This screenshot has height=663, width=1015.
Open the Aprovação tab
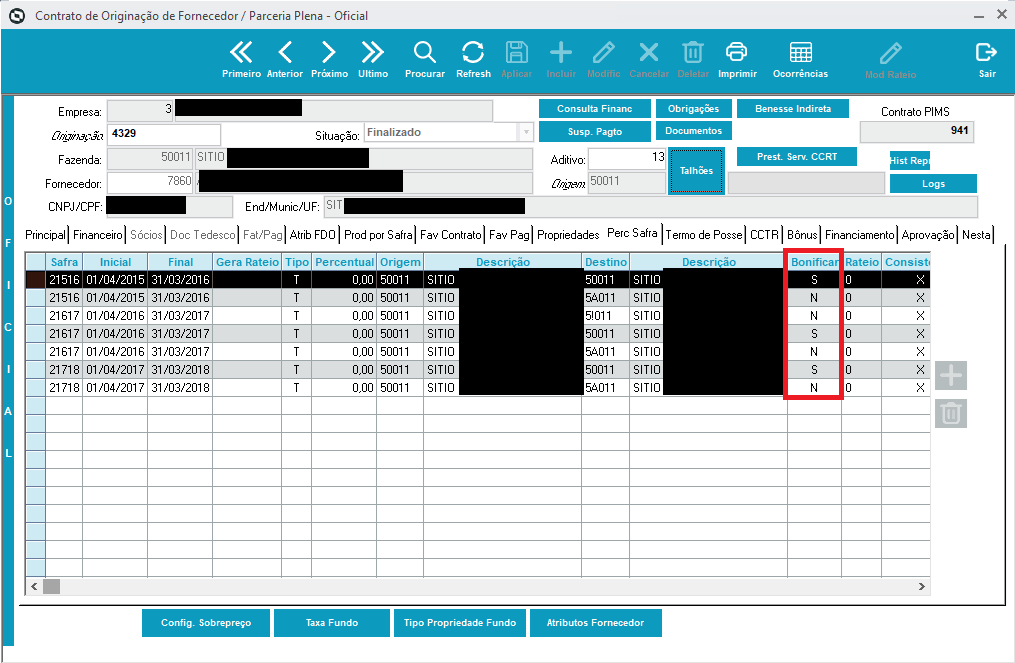pyautogui.click(x=928, y=235)
